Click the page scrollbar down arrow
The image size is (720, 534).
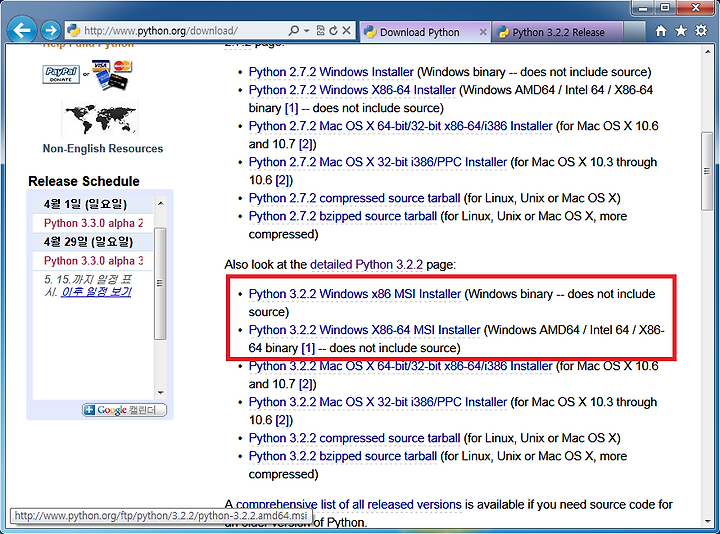(x=707, y=521)
